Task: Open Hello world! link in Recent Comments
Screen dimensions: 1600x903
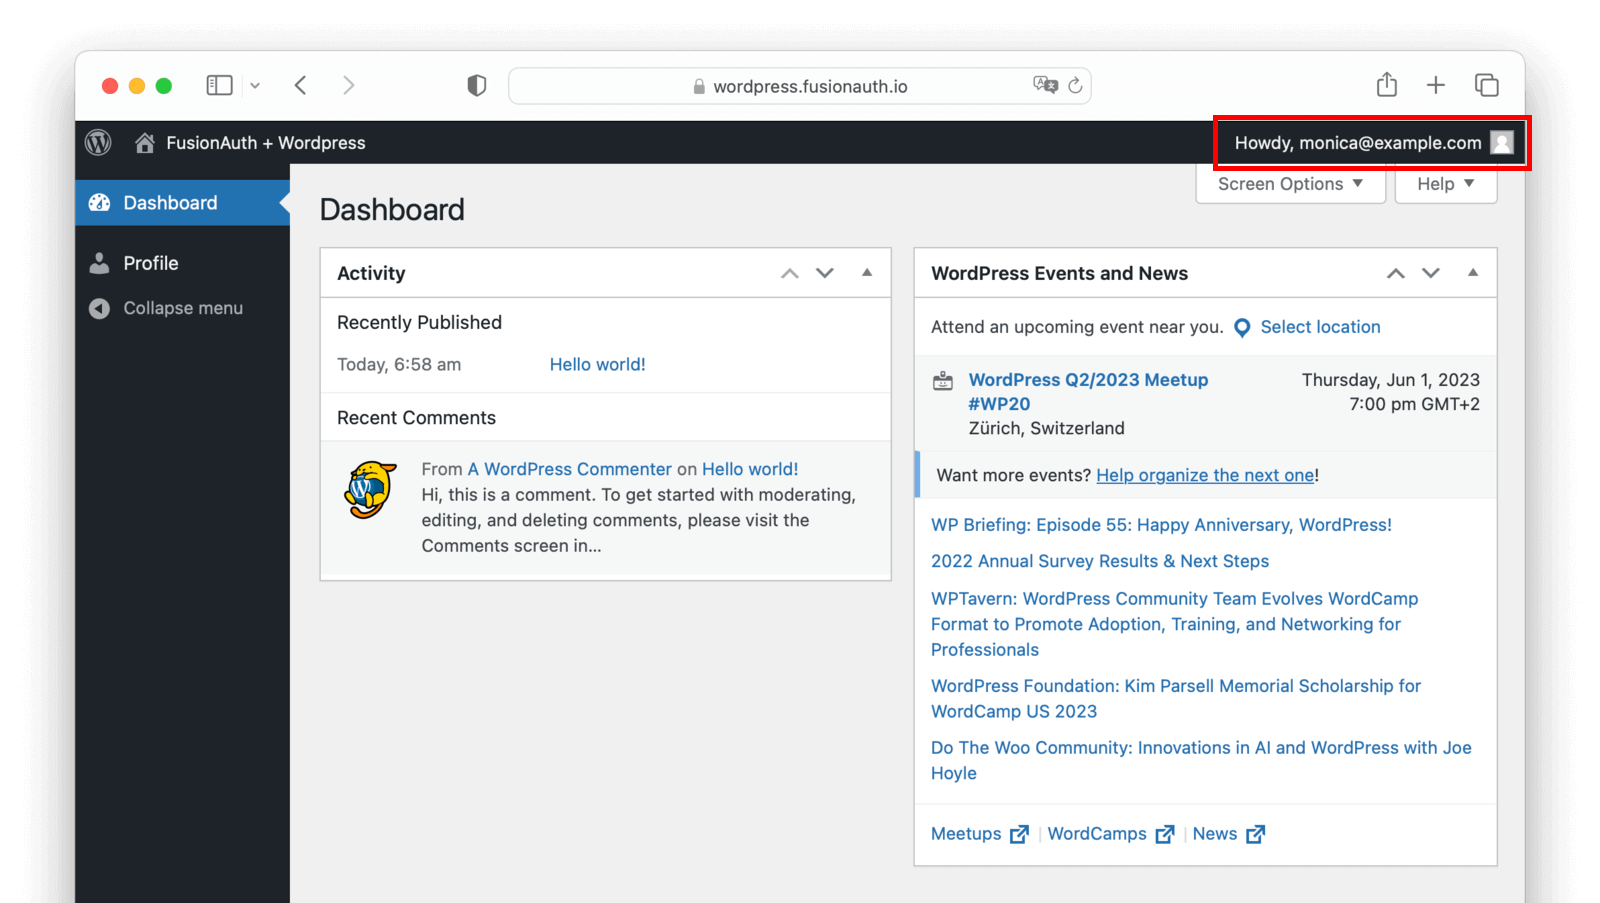Action: point(750,469)
